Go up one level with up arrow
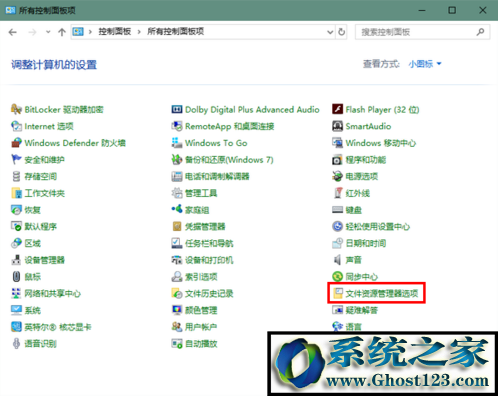Viewport: 498px width, 396px height. click(62, 32)
